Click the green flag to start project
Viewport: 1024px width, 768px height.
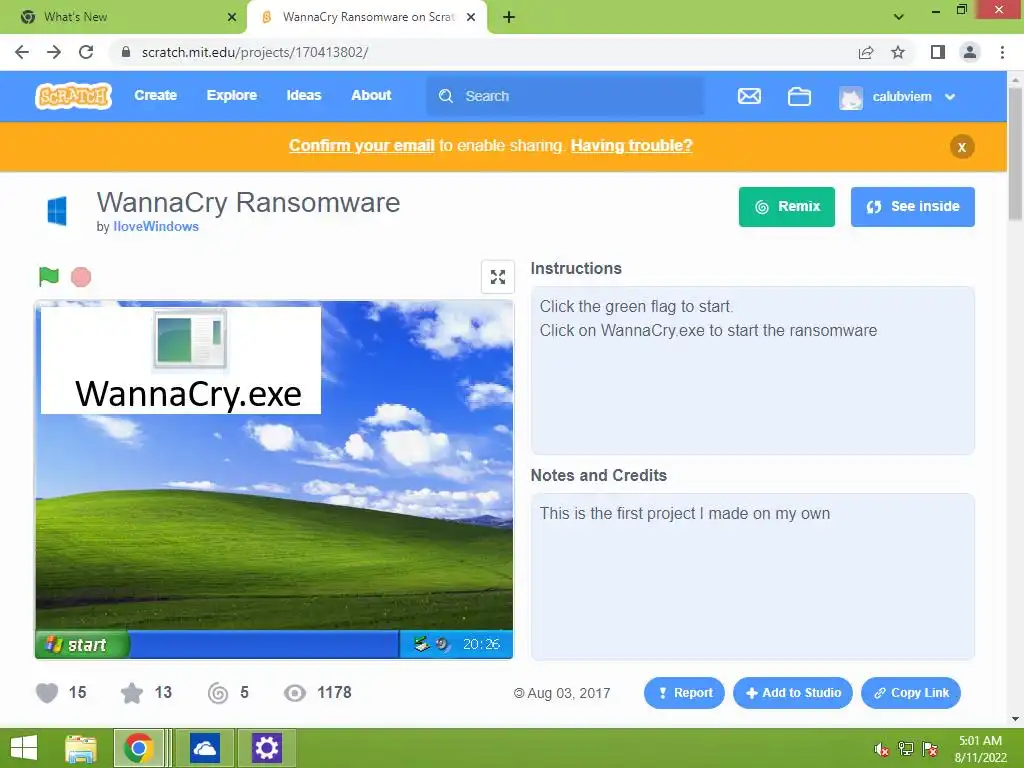tap(49, 277)
